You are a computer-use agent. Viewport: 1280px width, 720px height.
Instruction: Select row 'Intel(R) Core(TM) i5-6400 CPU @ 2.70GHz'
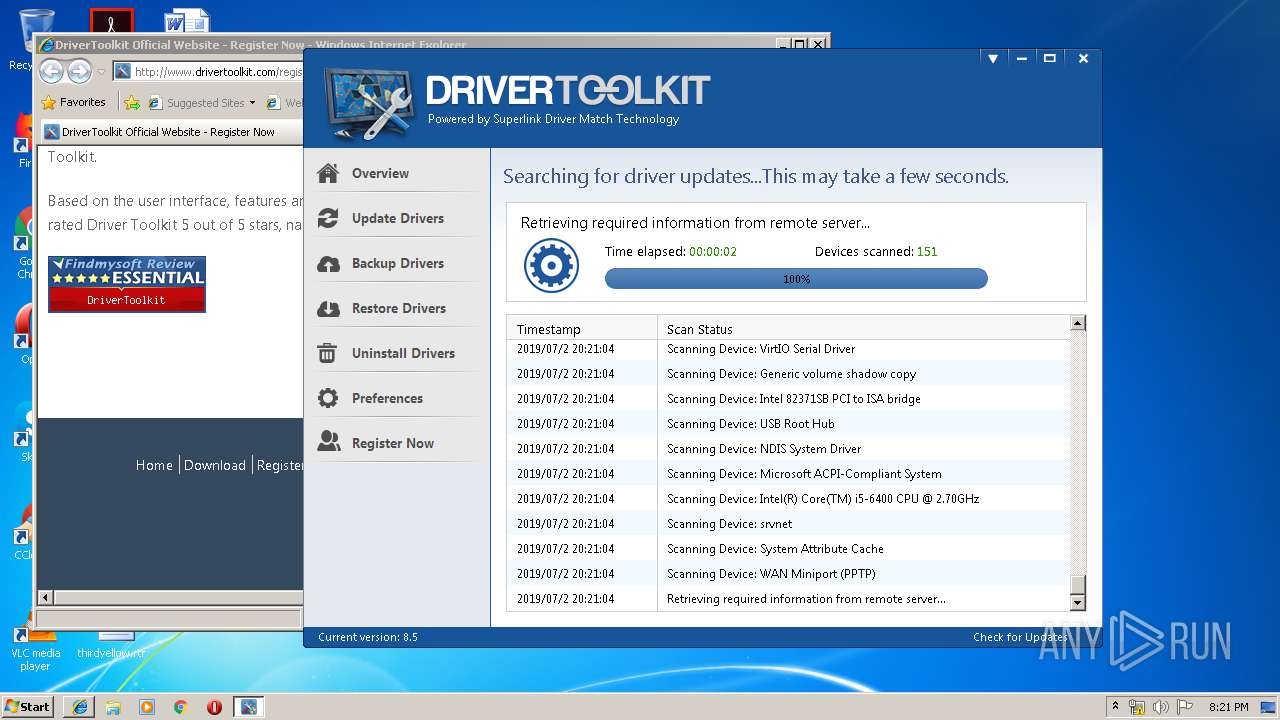788,499
